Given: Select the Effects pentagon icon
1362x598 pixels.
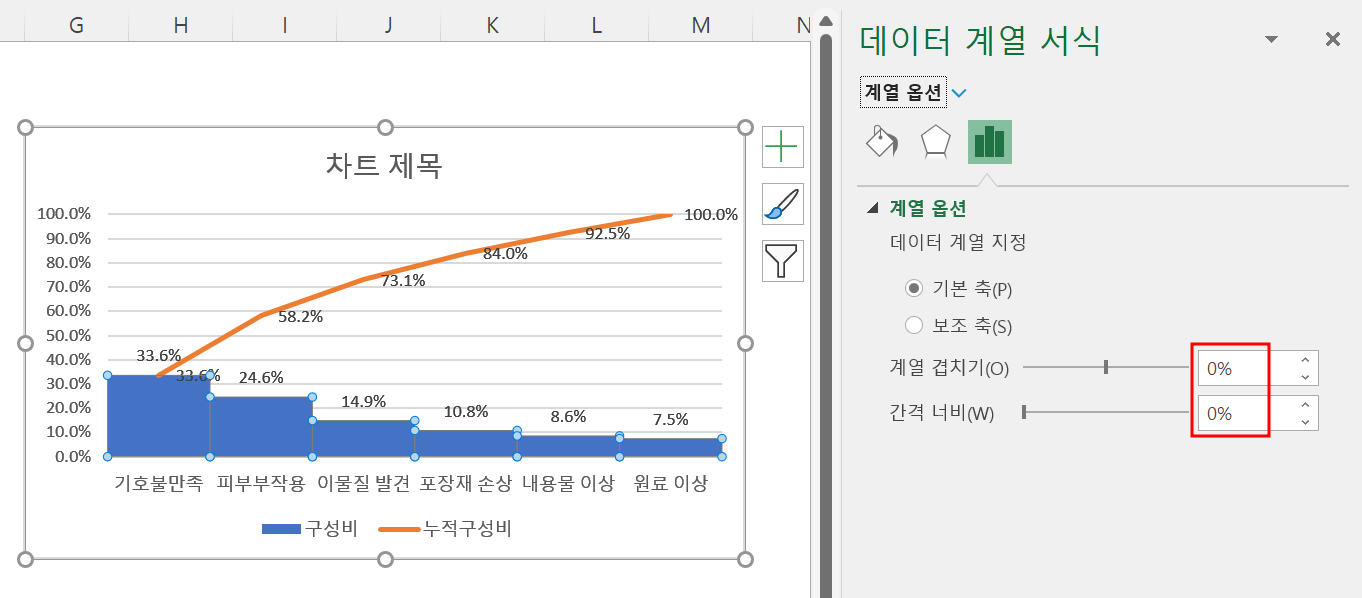Looking at the screenshot, I should click(x=935, y=142).
